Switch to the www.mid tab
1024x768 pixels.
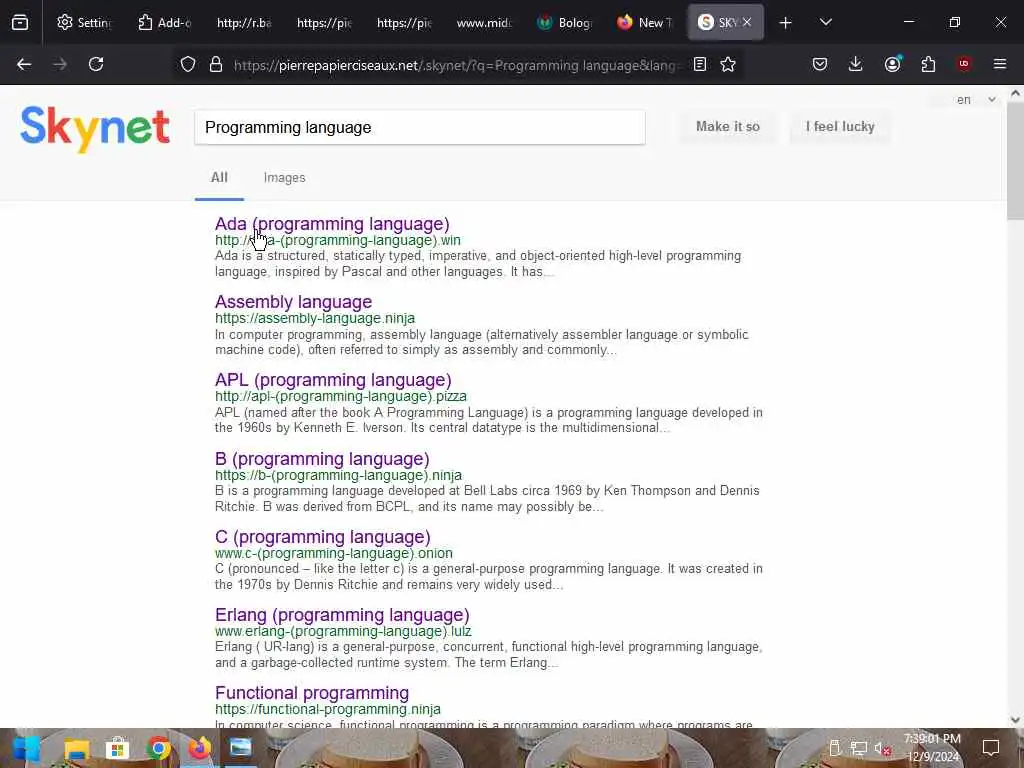(x=484, y=22)
